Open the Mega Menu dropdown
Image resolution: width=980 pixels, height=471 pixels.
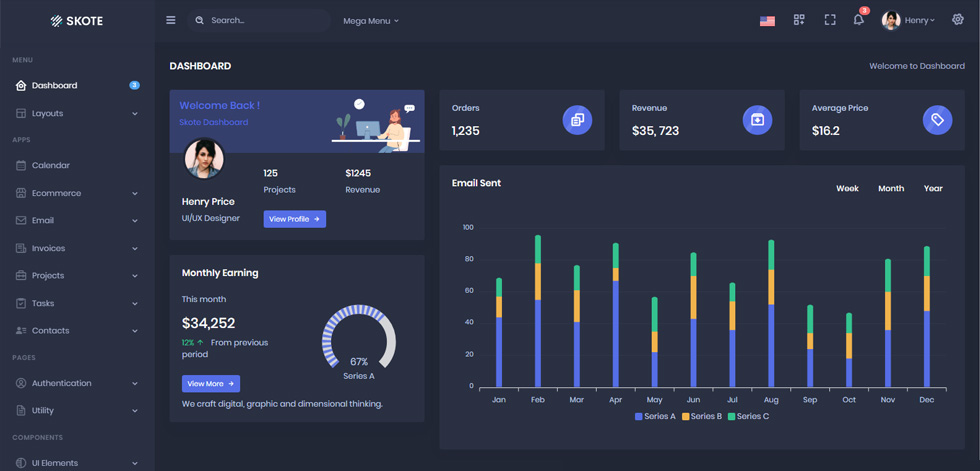pos(371,21)
